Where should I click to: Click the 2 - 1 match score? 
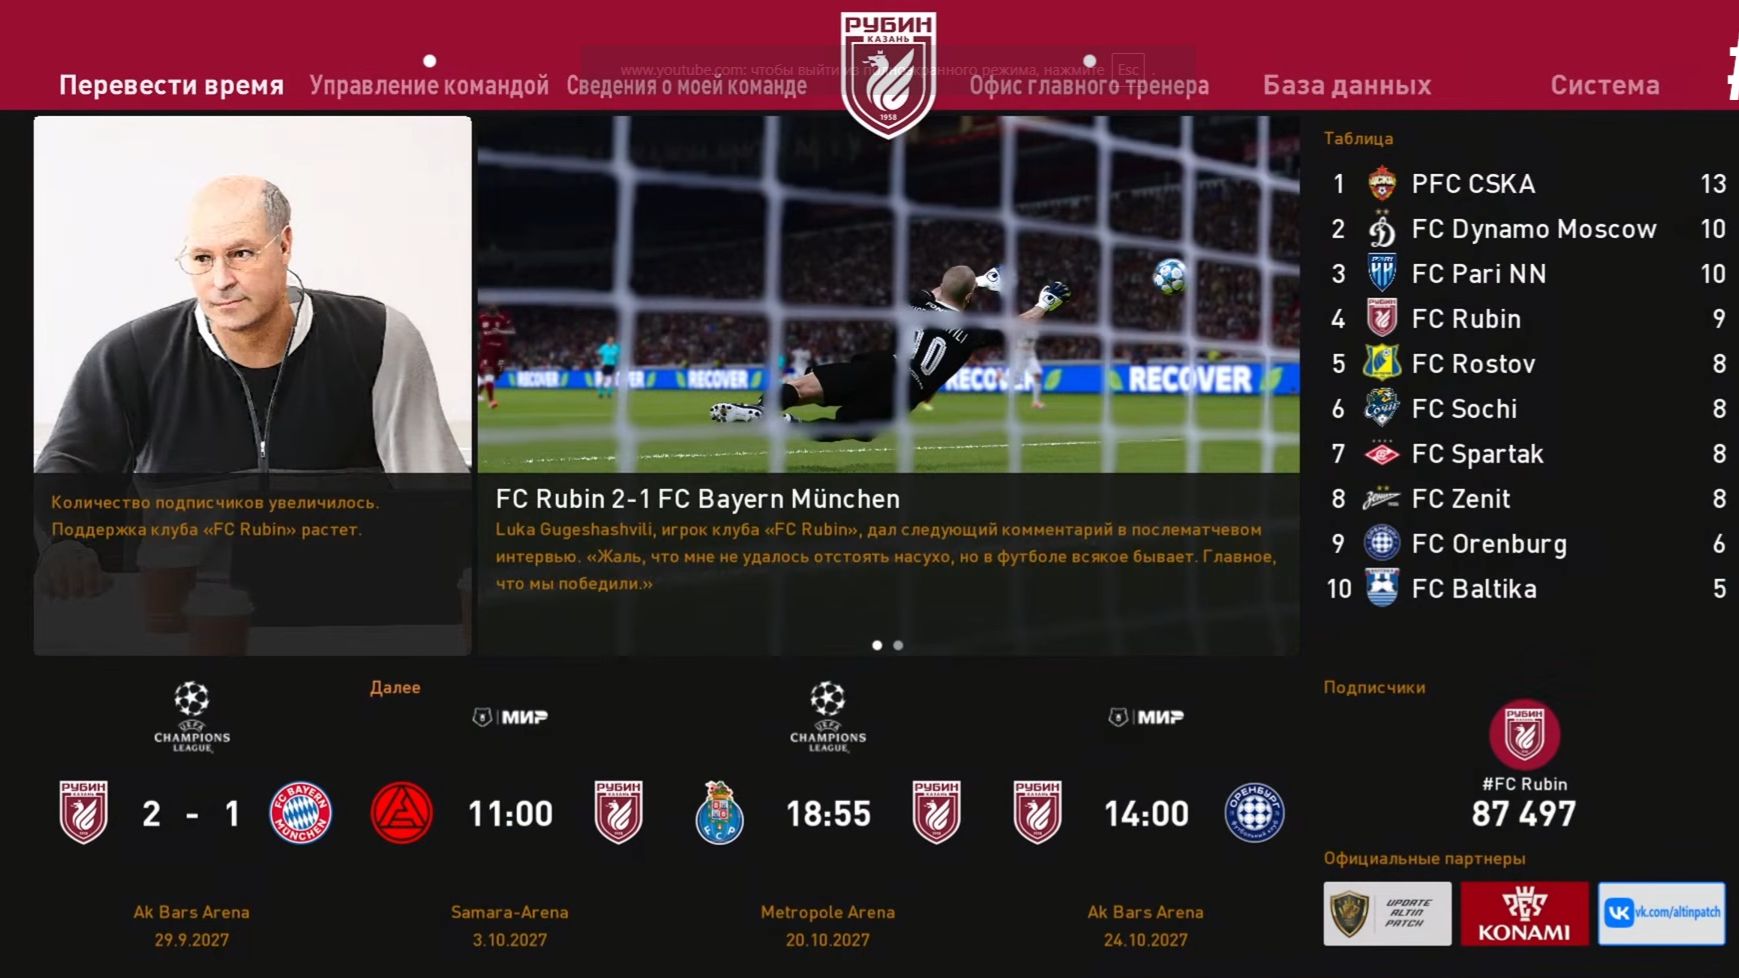click(192, 814)
